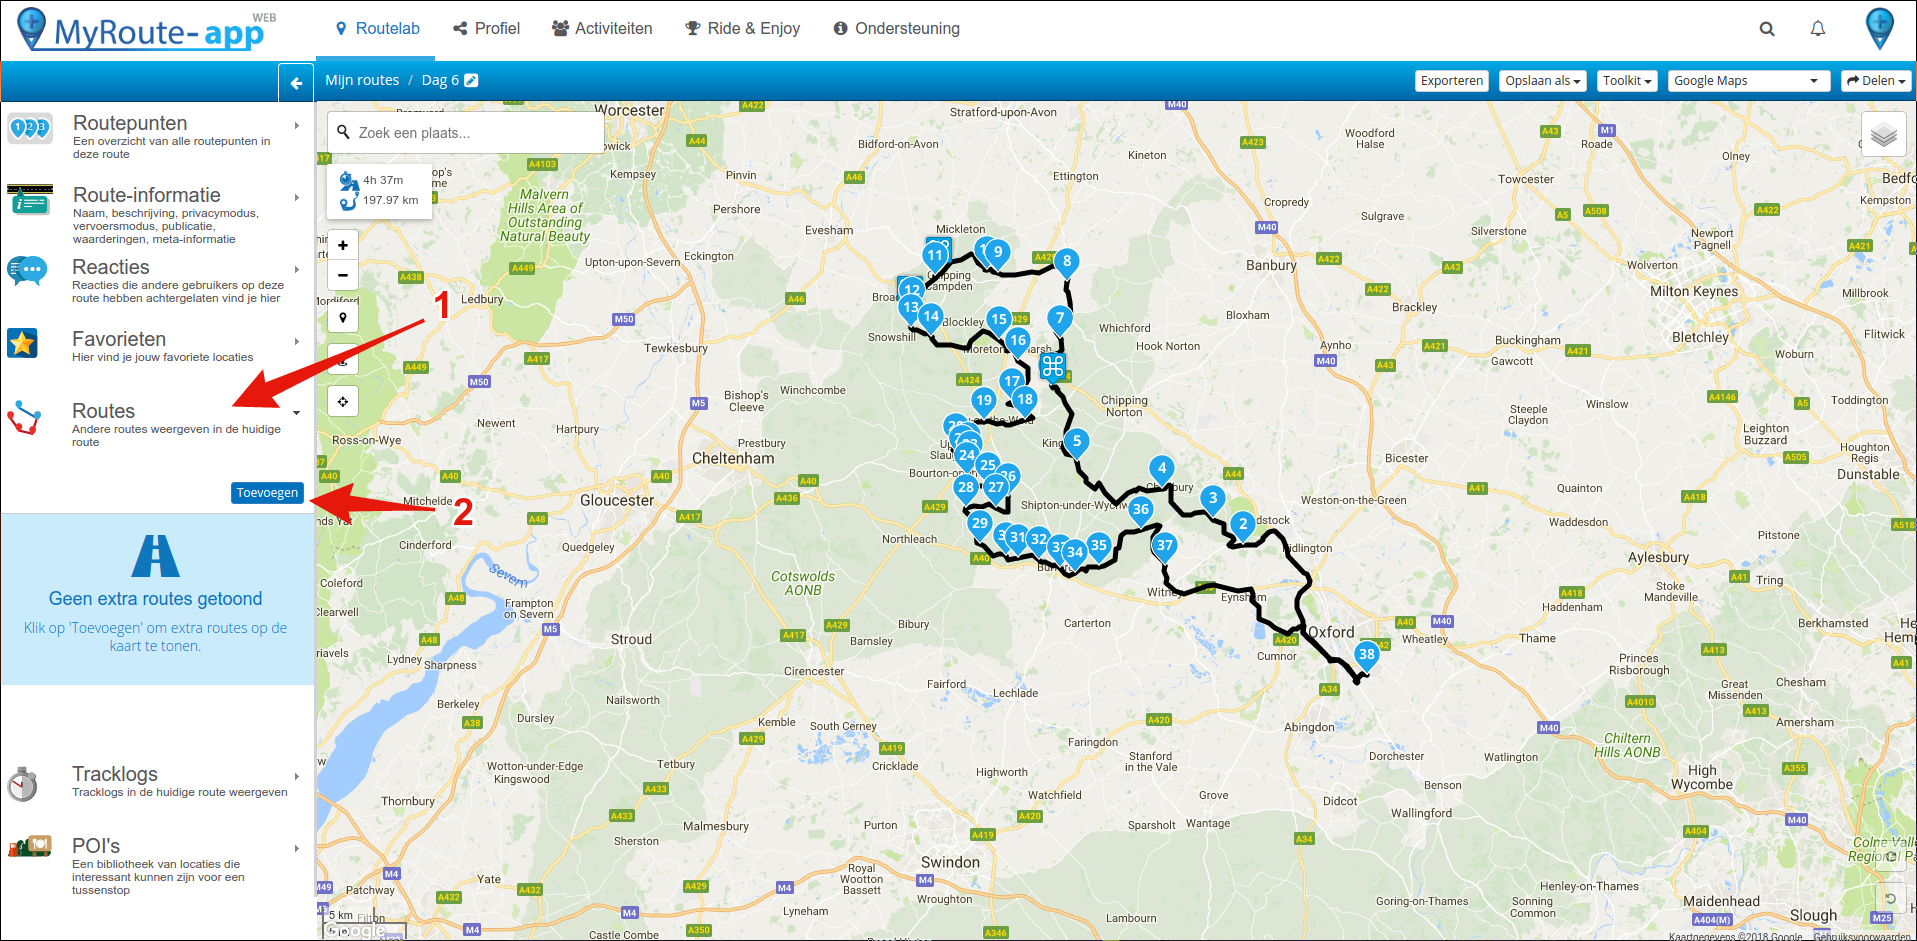This screenshot has height=941, width=1917.
Task: Center the map with the crosshair tool
Action: [x=343, y=401]
